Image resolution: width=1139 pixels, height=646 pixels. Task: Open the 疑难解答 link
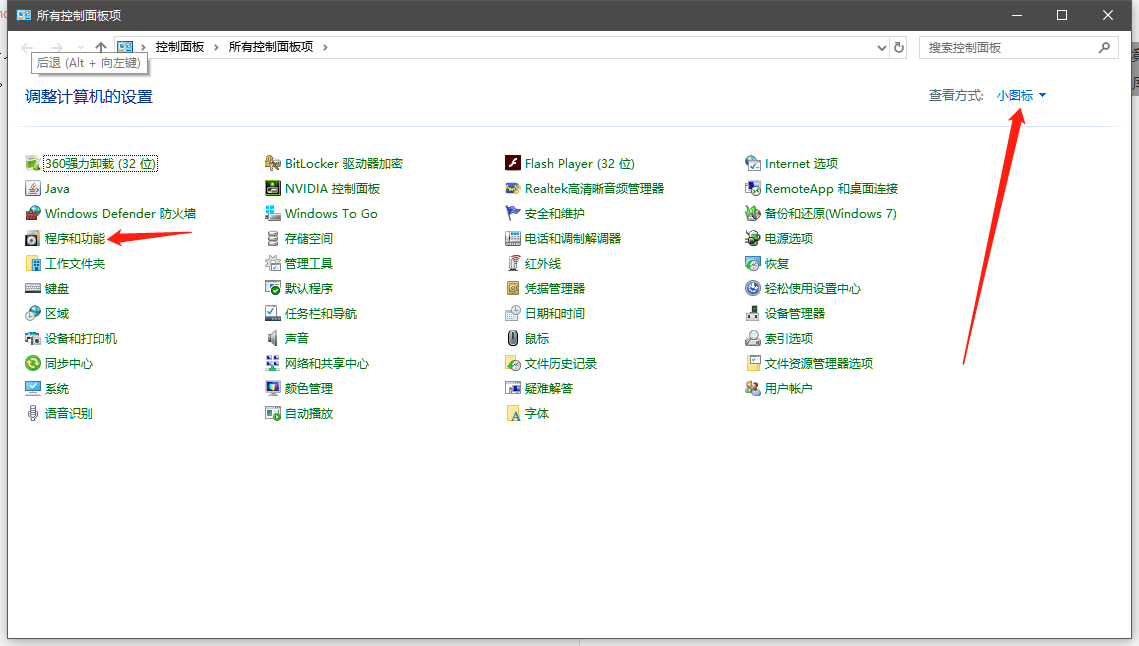click(x=548, y=389)
